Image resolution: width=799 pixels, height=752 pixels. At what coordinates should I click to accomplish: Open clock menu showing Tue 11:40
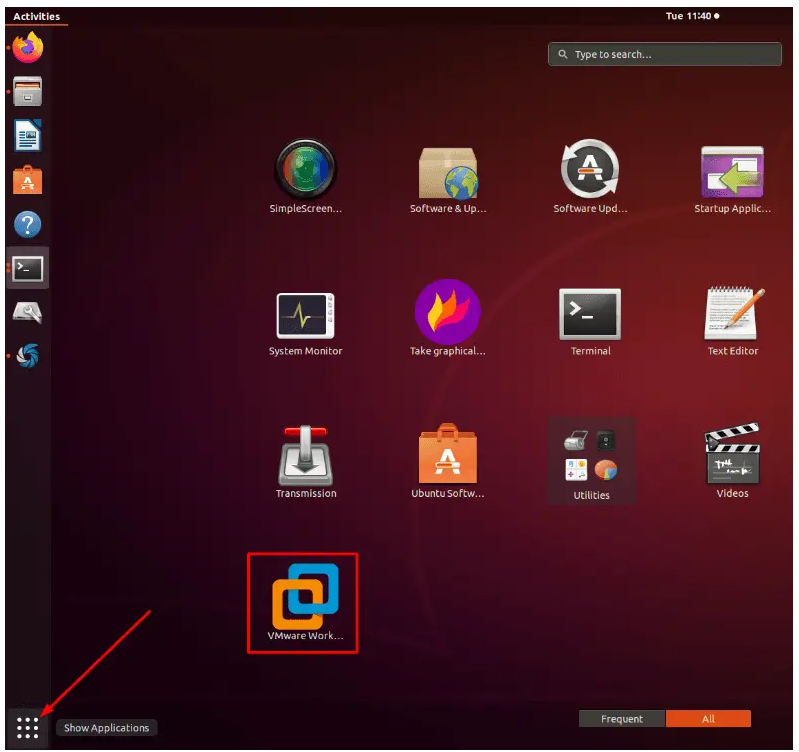coord(692,16)
